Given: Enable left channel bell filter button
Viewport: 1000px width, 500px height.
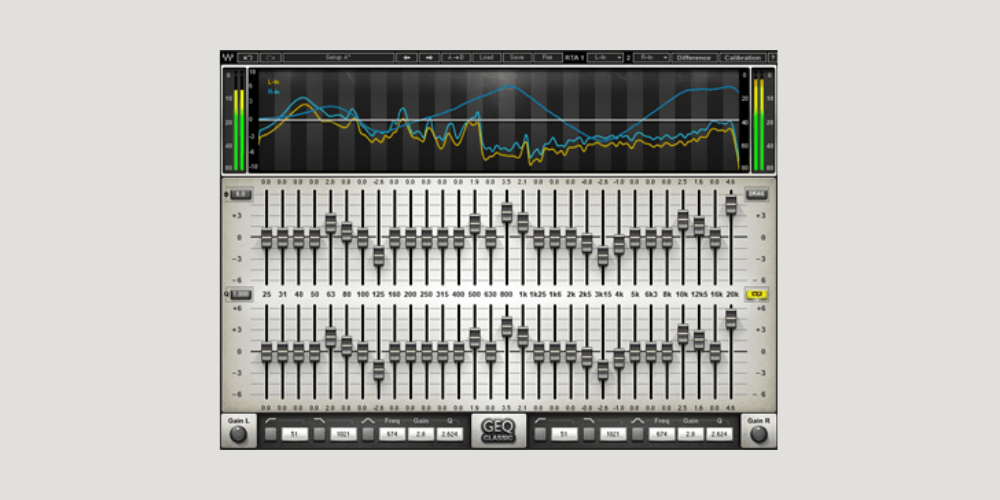Looking at the screenshot, I should click(368, 434).
